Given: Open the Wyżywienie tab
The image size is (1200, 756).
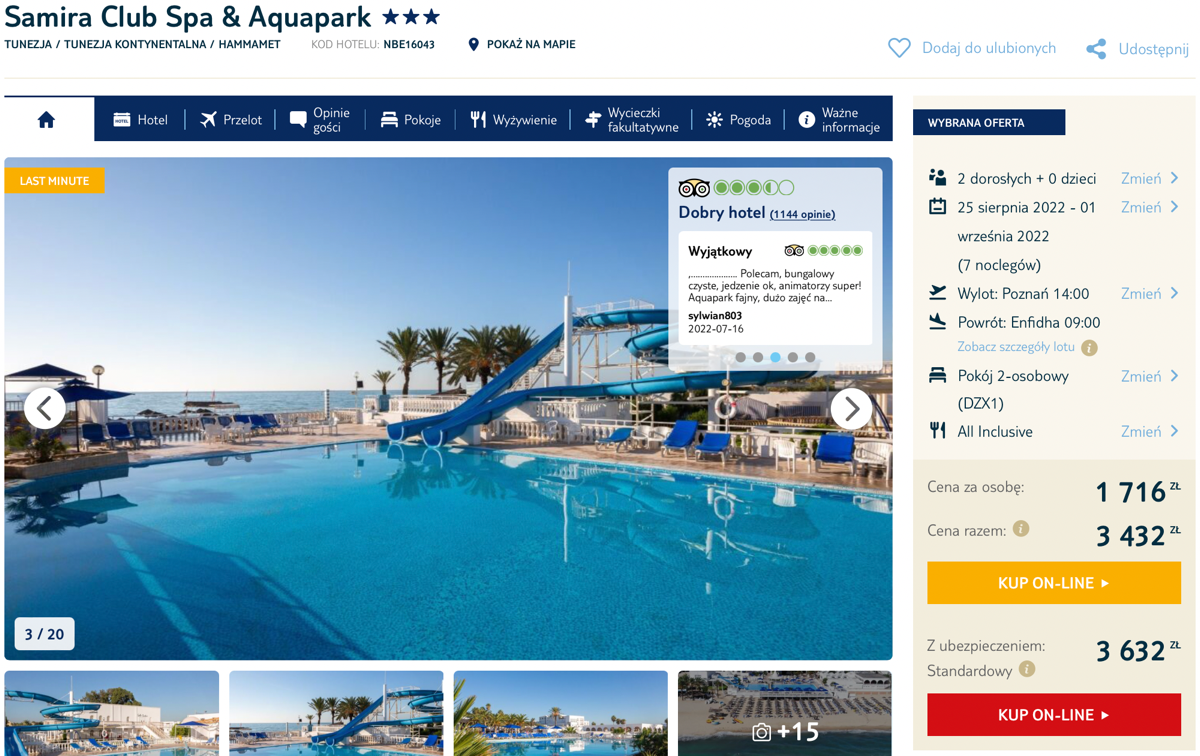Looking at the screenshot, I should pyautogui.click(x=513, y=120).
